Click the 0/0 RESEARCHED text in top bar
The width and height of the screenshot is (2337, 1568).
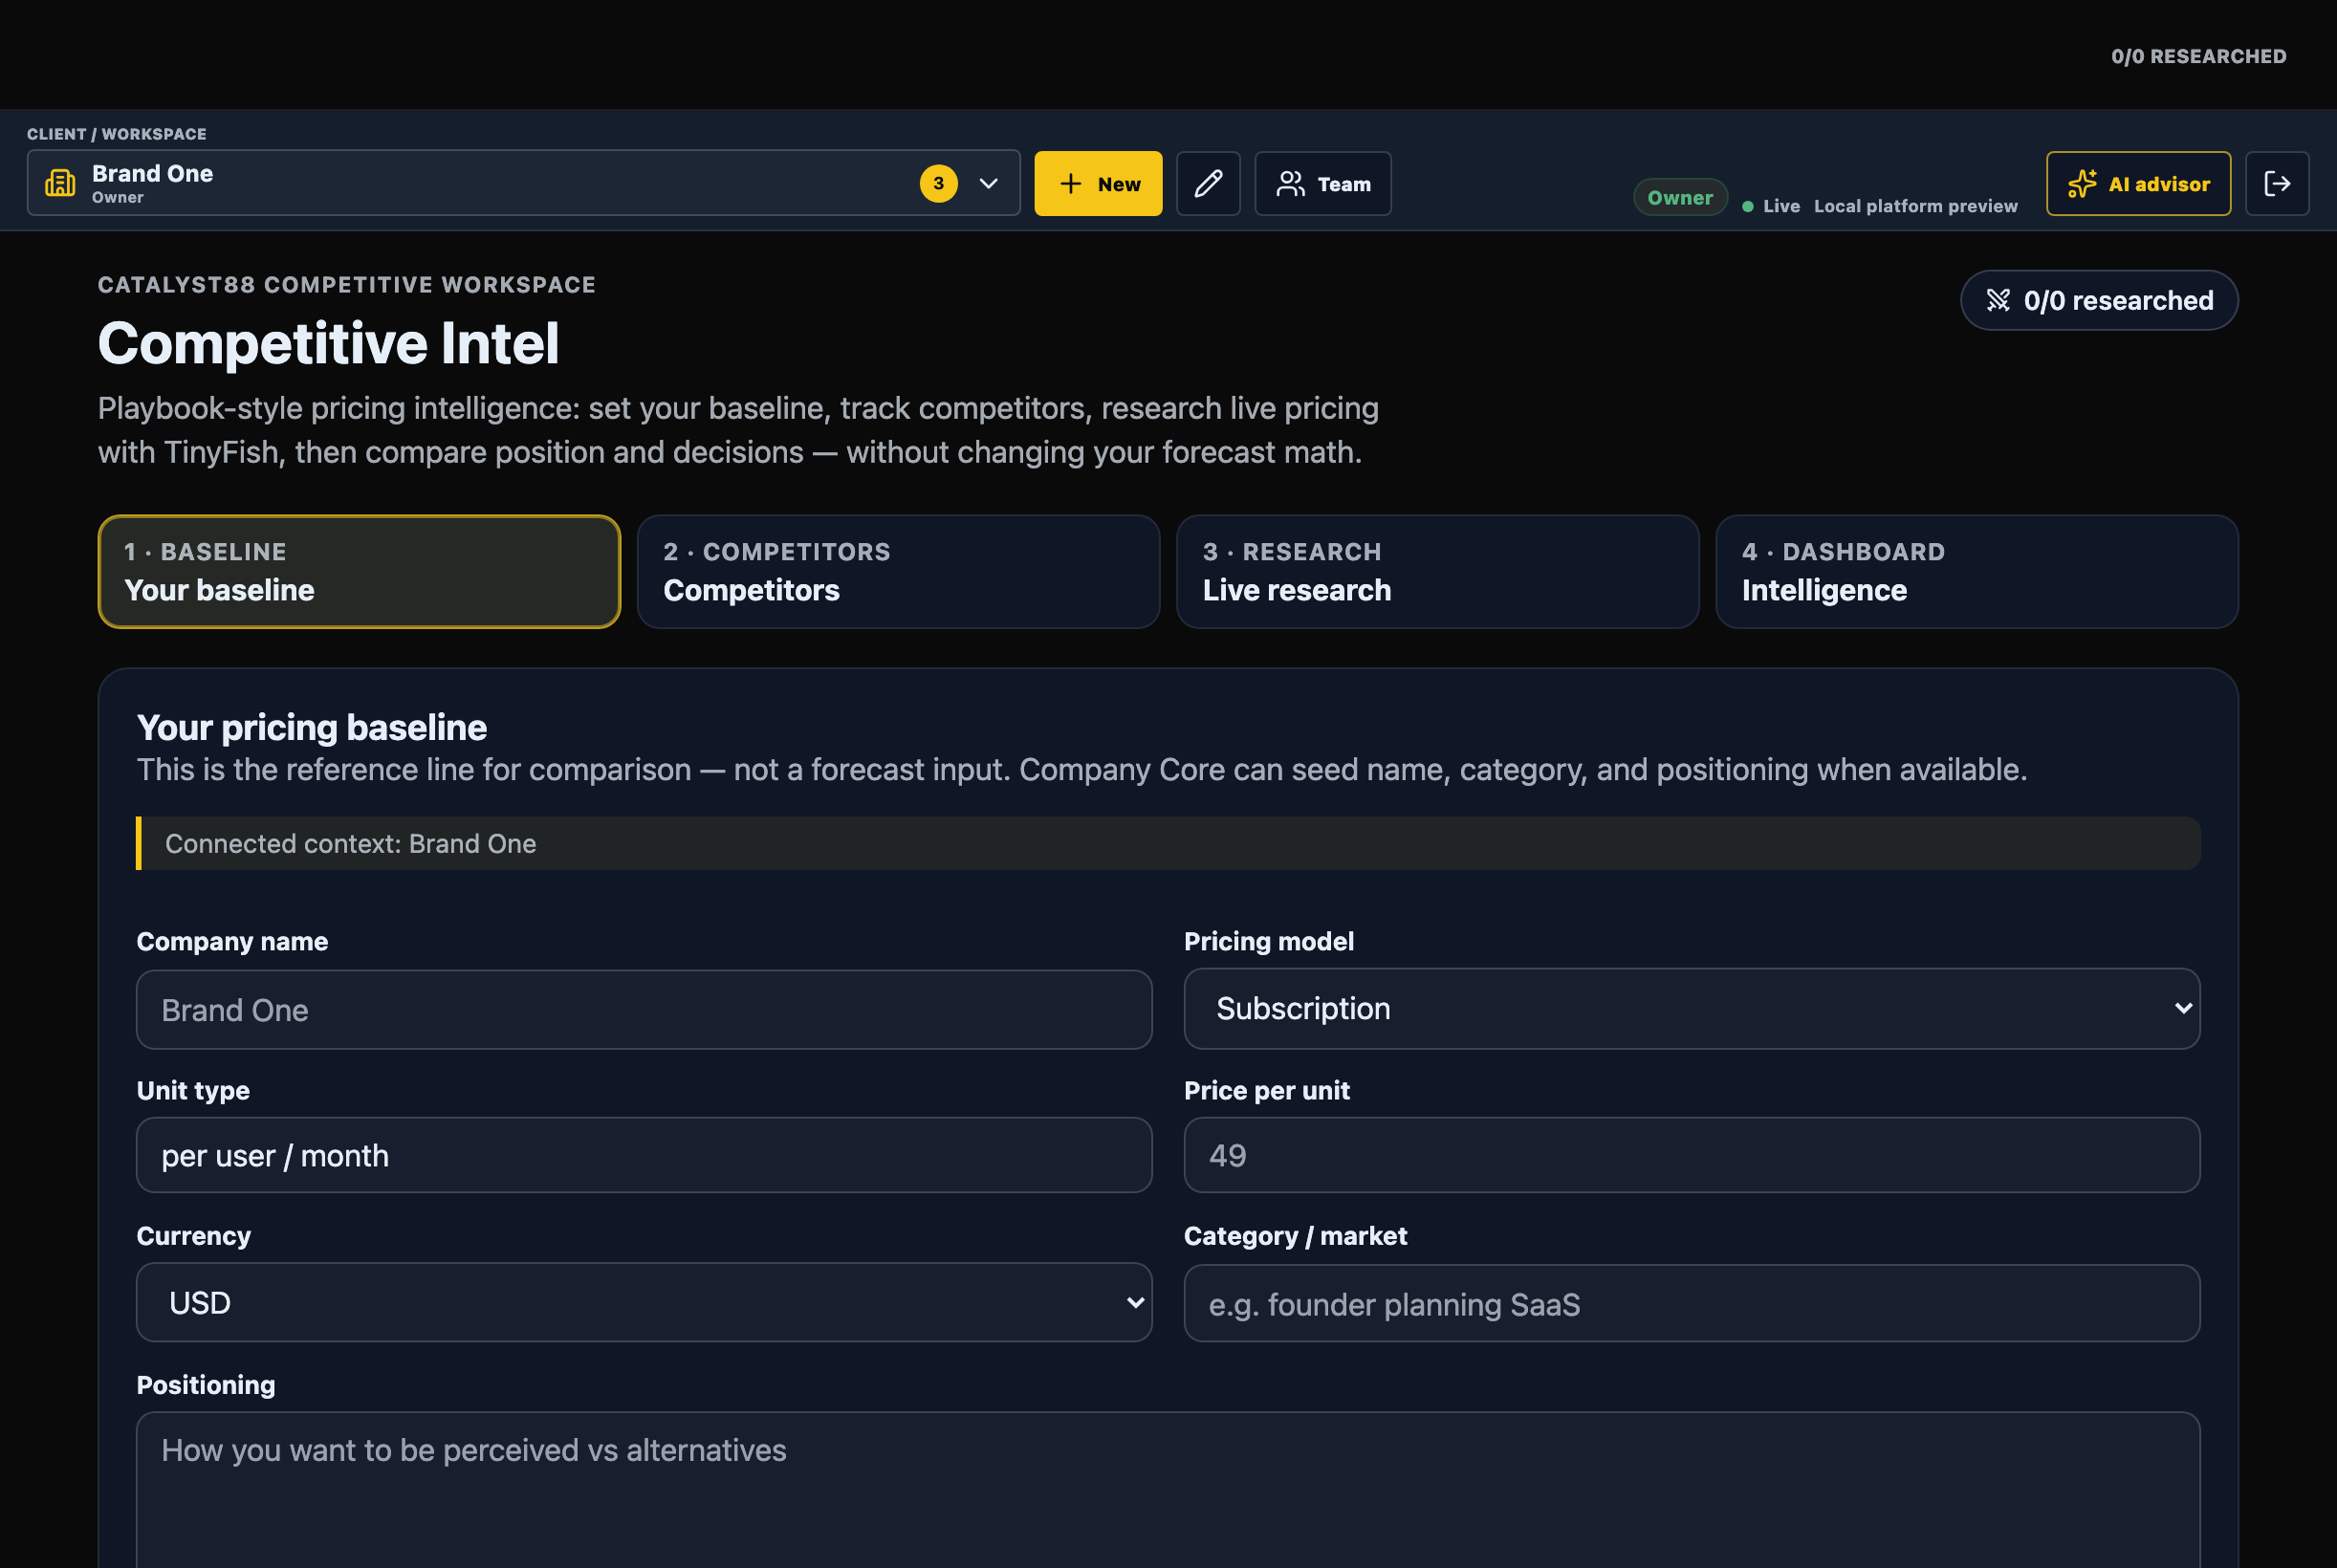point(2198,56)
